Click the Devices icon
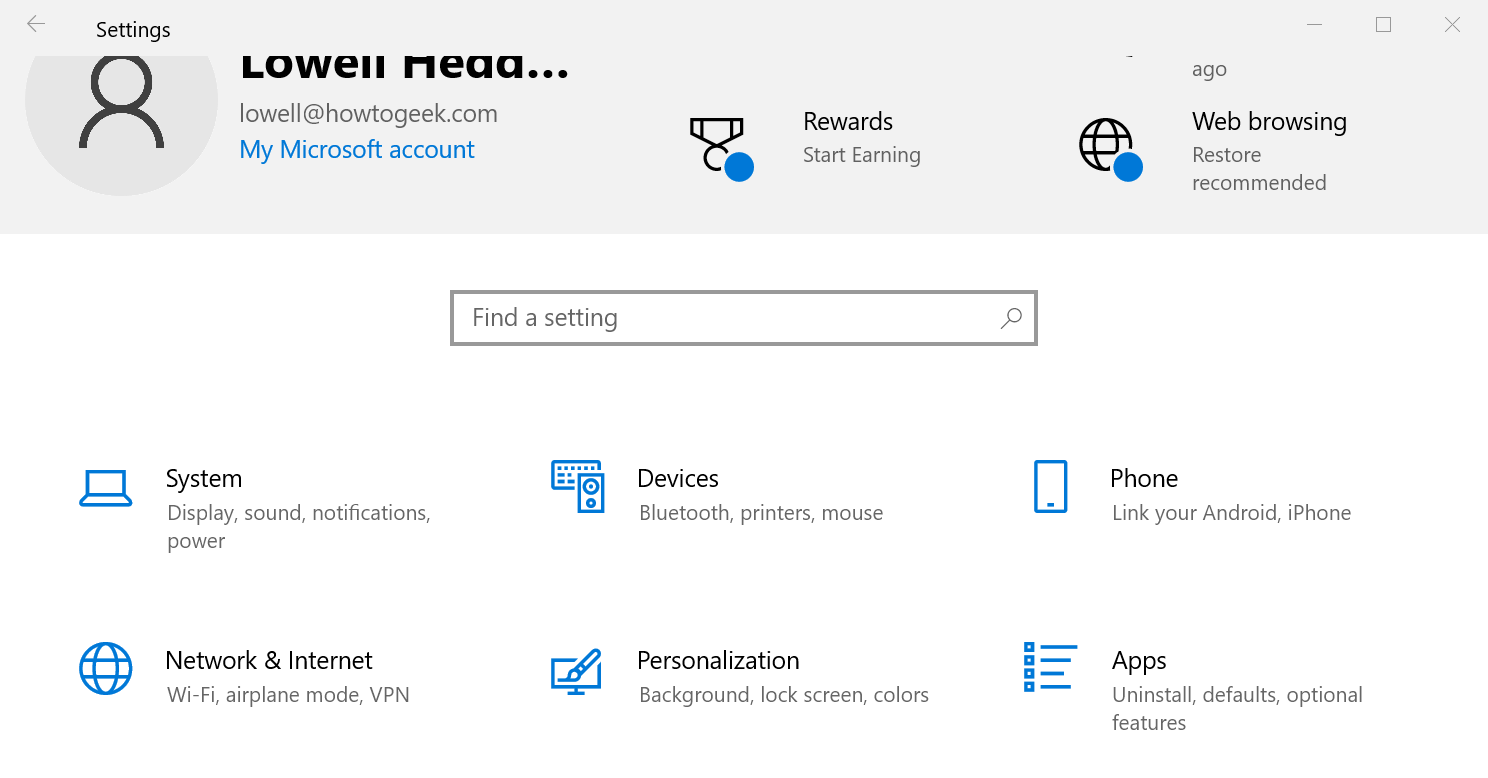 (x=578, y=488)
